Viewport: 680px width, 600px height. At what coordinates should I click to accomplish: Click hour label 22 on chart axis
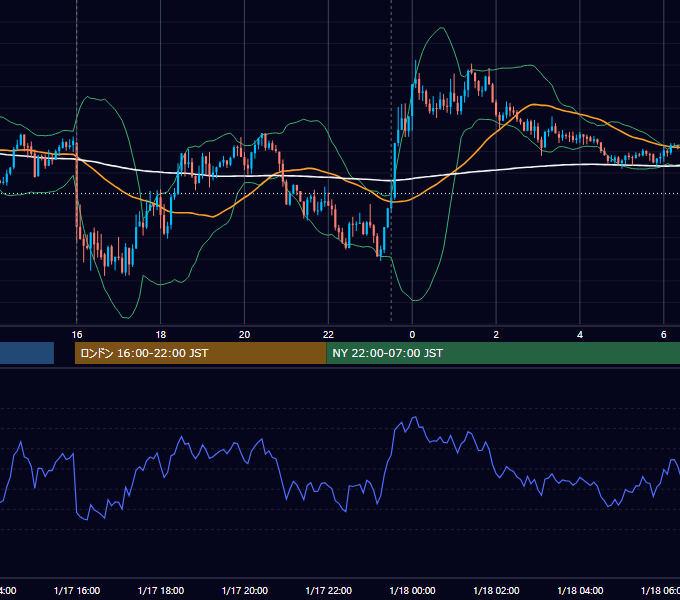click(x=328, y=334)
